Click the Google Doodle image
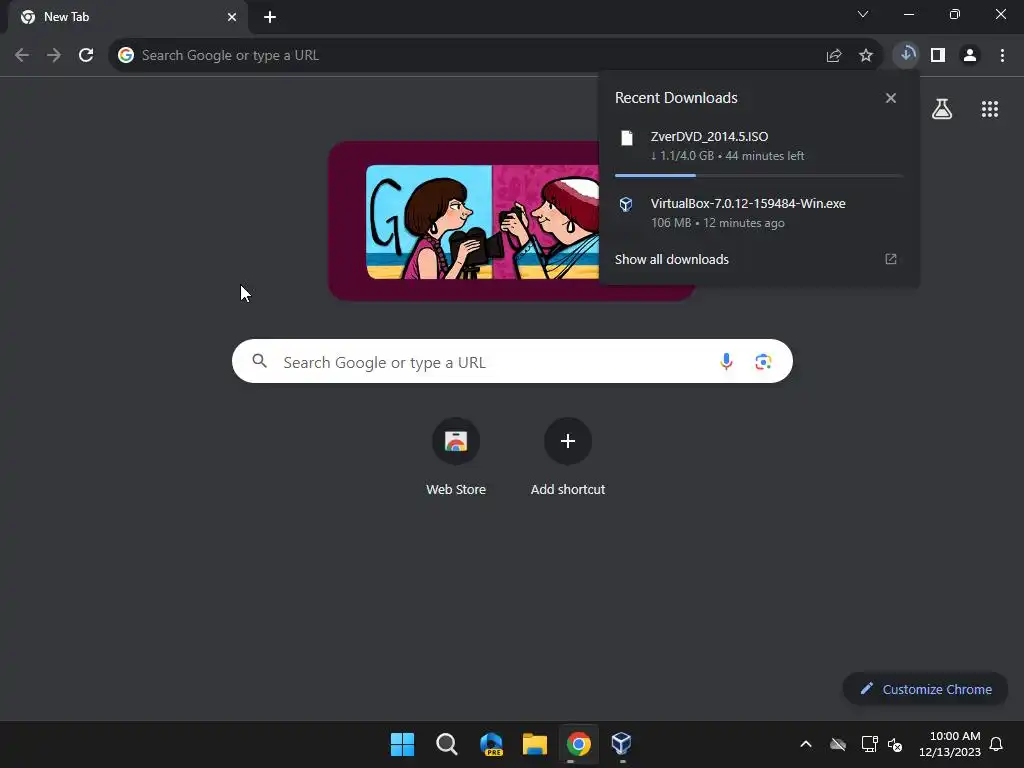This screenshot has width=1024, height=768. tap(462, 221)
